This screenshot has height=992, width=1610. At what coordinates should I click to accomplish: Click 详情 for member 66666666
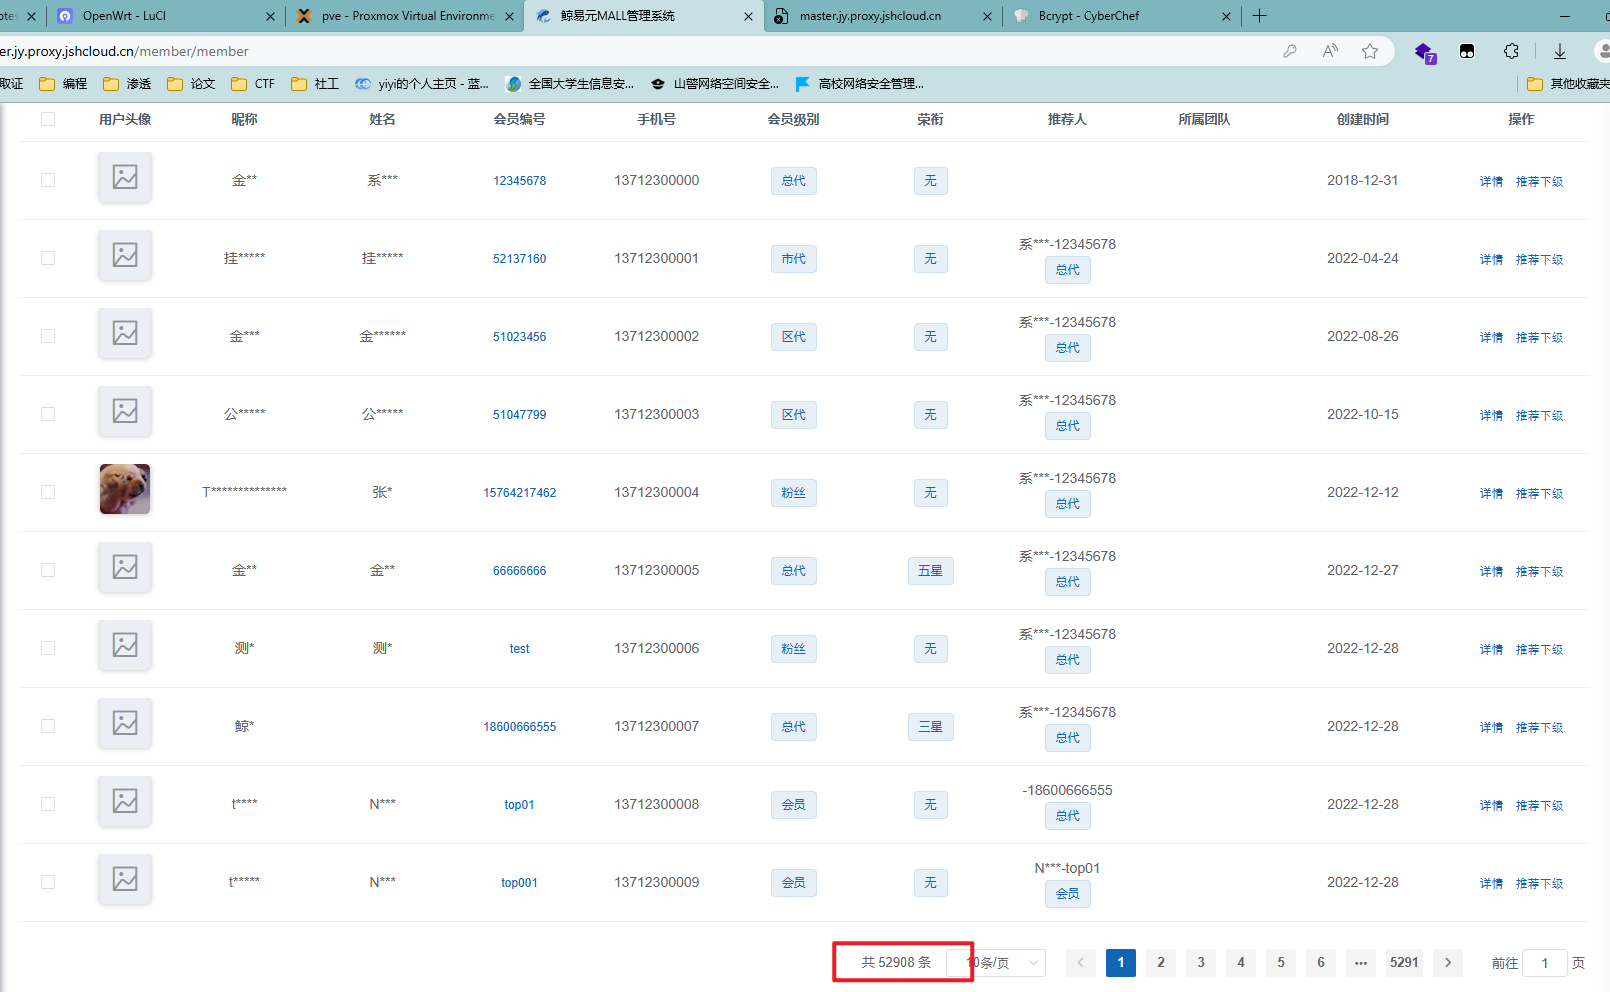point(1491,571)
